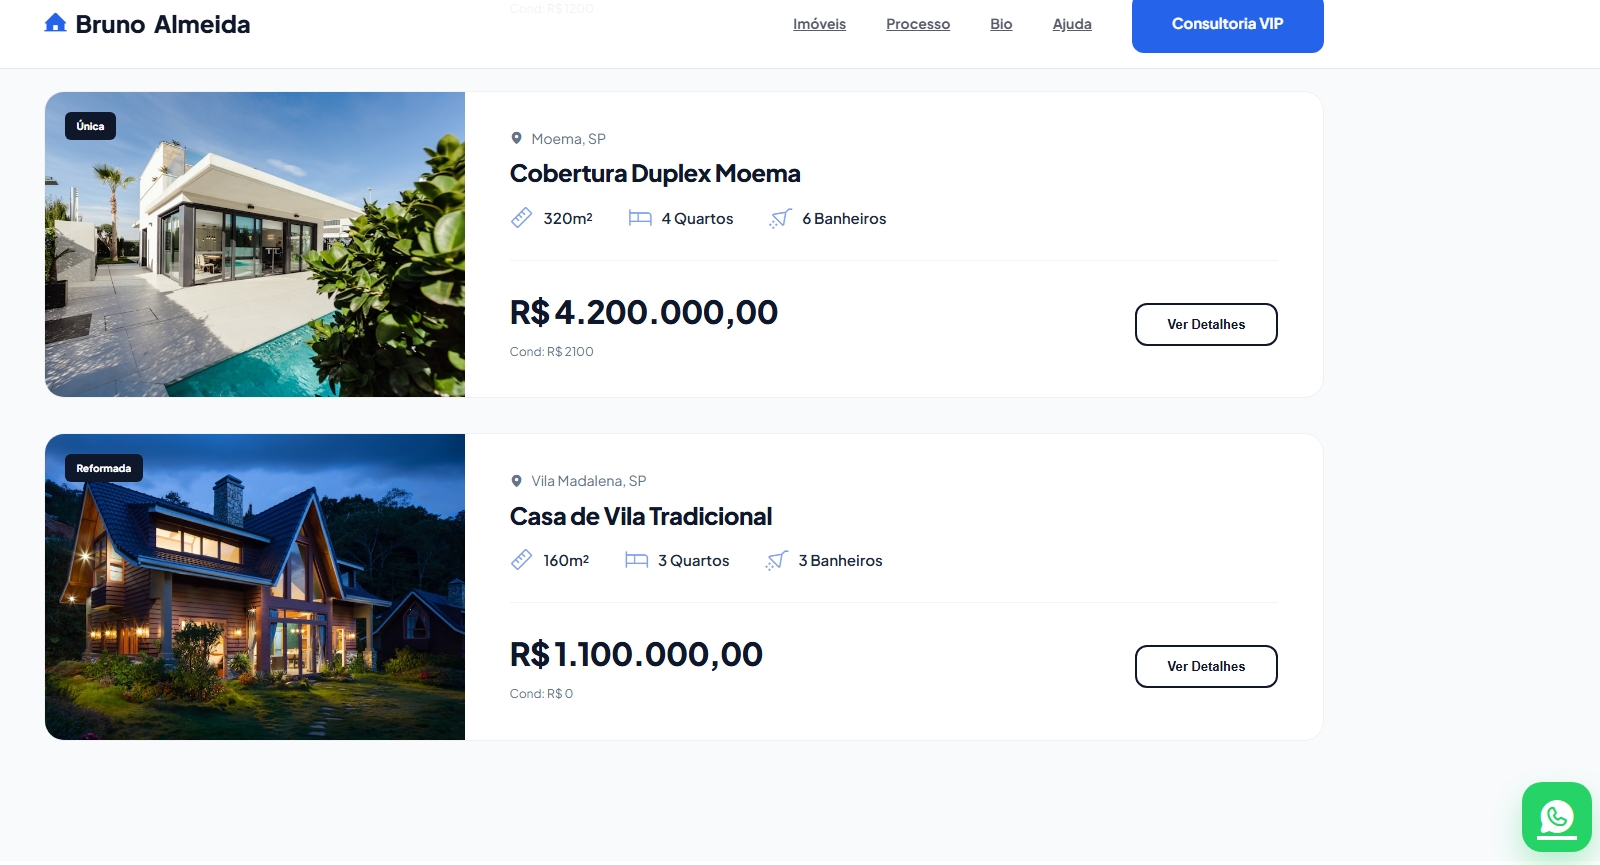Open the Casa de Vila Tradicional photo
The image size is (1600, 865).
point(255,587)
